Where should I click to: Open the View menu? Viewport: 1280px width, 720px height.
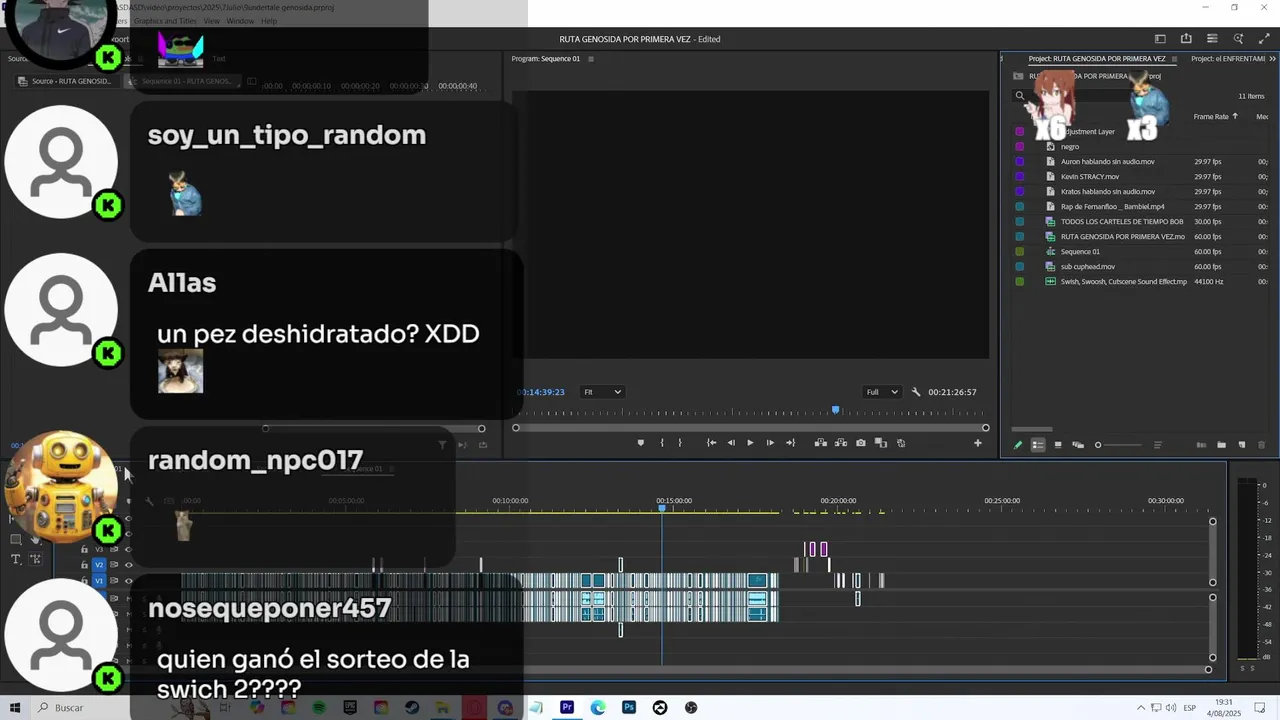[x=212, y=21]
